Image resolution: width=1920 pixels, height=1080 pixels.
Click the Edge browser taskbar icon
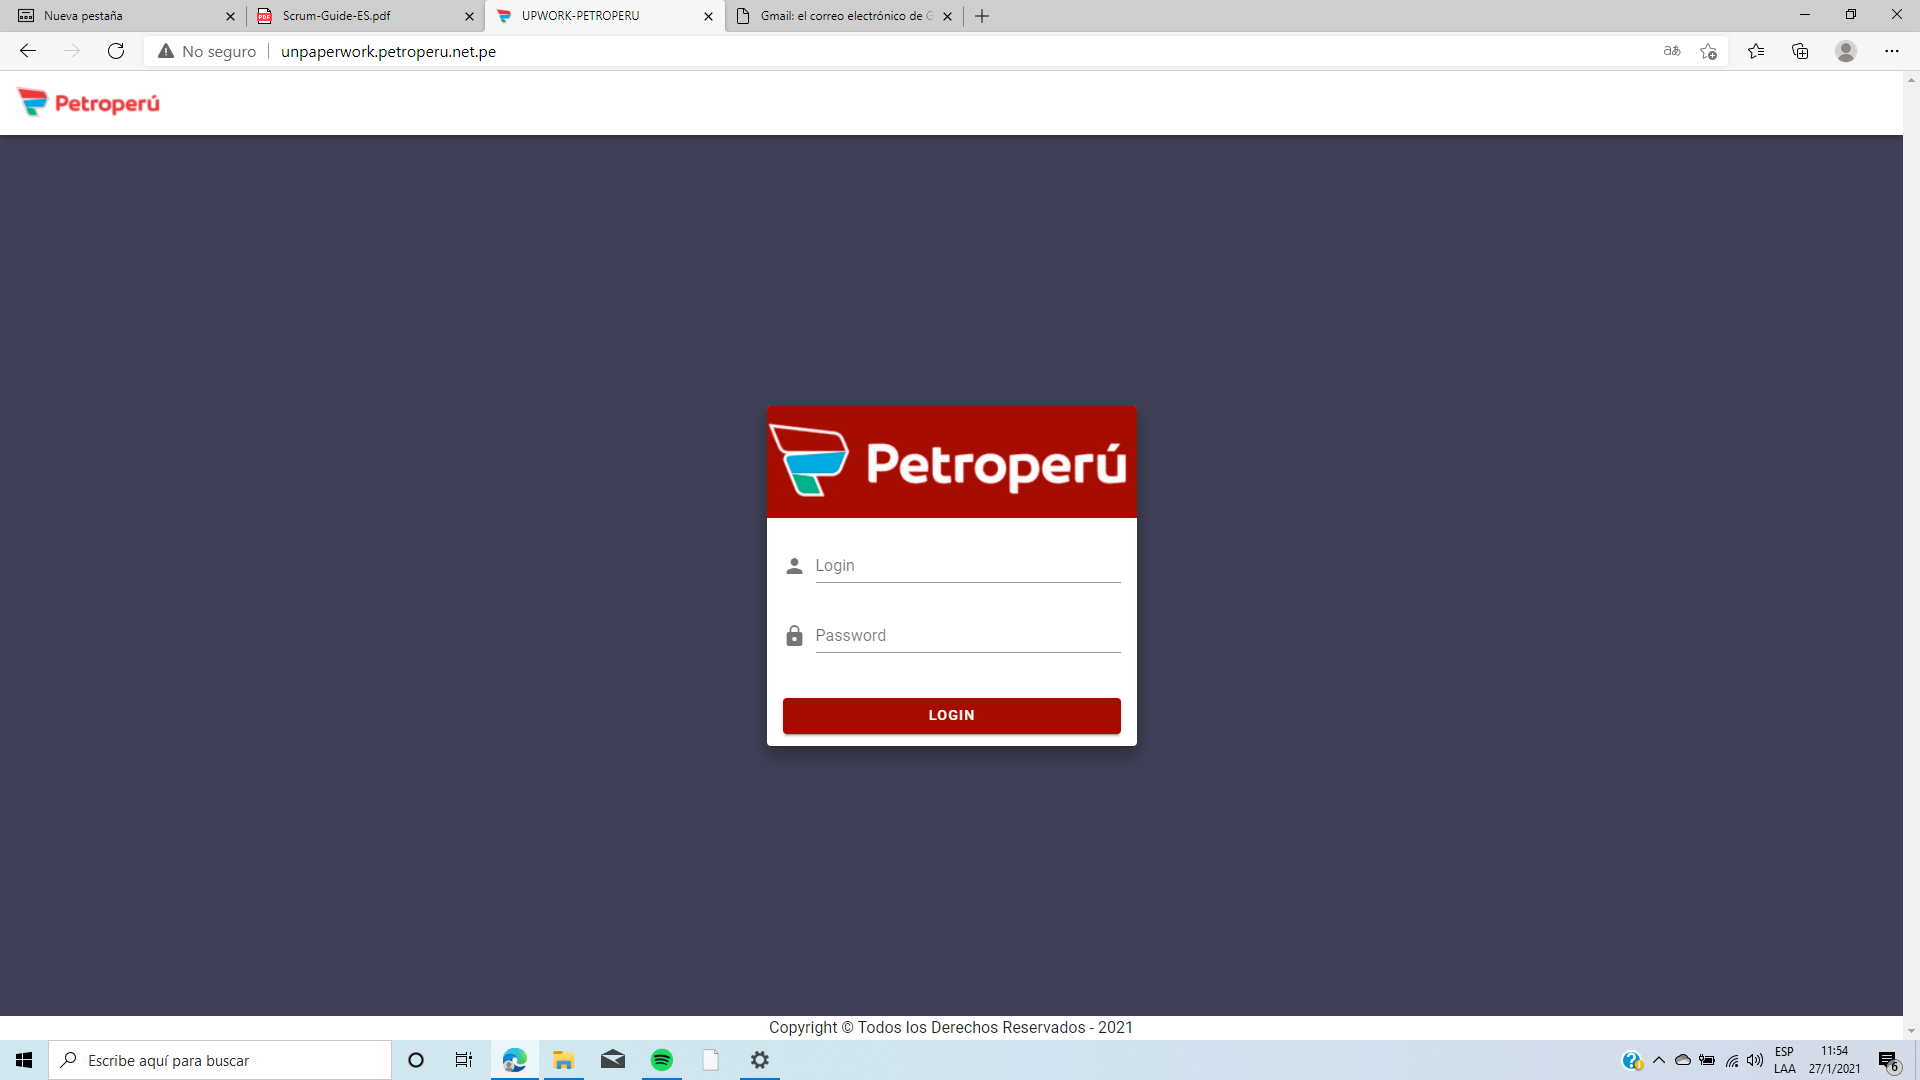point(514,1060)
